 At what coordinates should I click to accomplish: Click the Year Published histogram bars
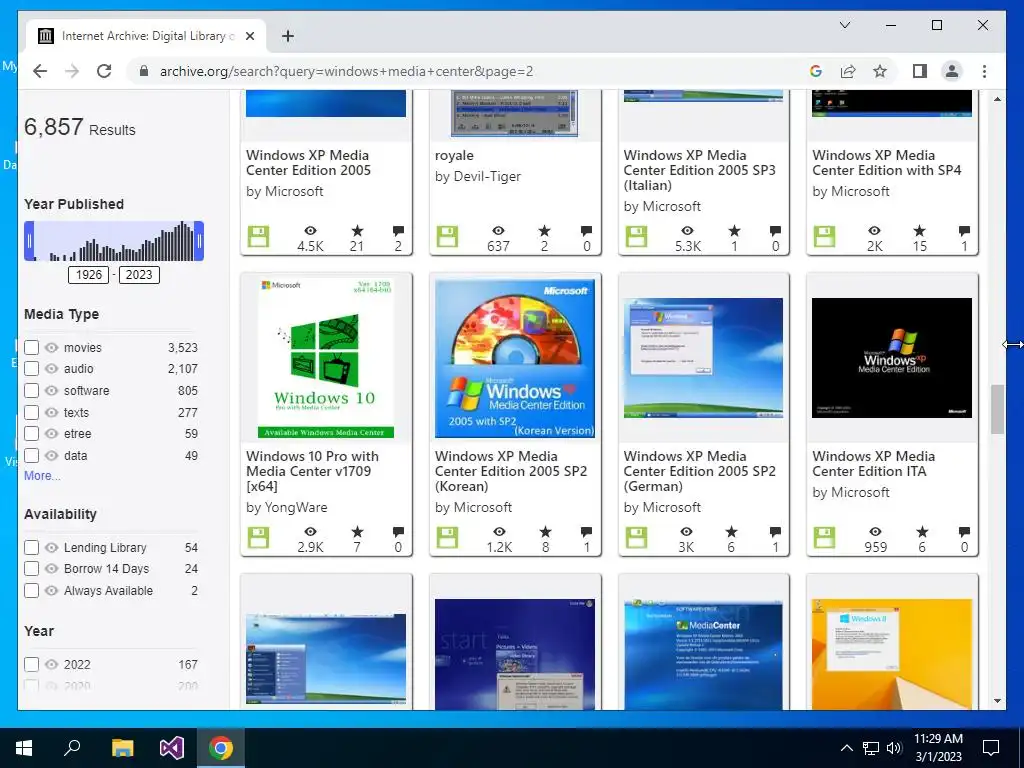point(114,241)
